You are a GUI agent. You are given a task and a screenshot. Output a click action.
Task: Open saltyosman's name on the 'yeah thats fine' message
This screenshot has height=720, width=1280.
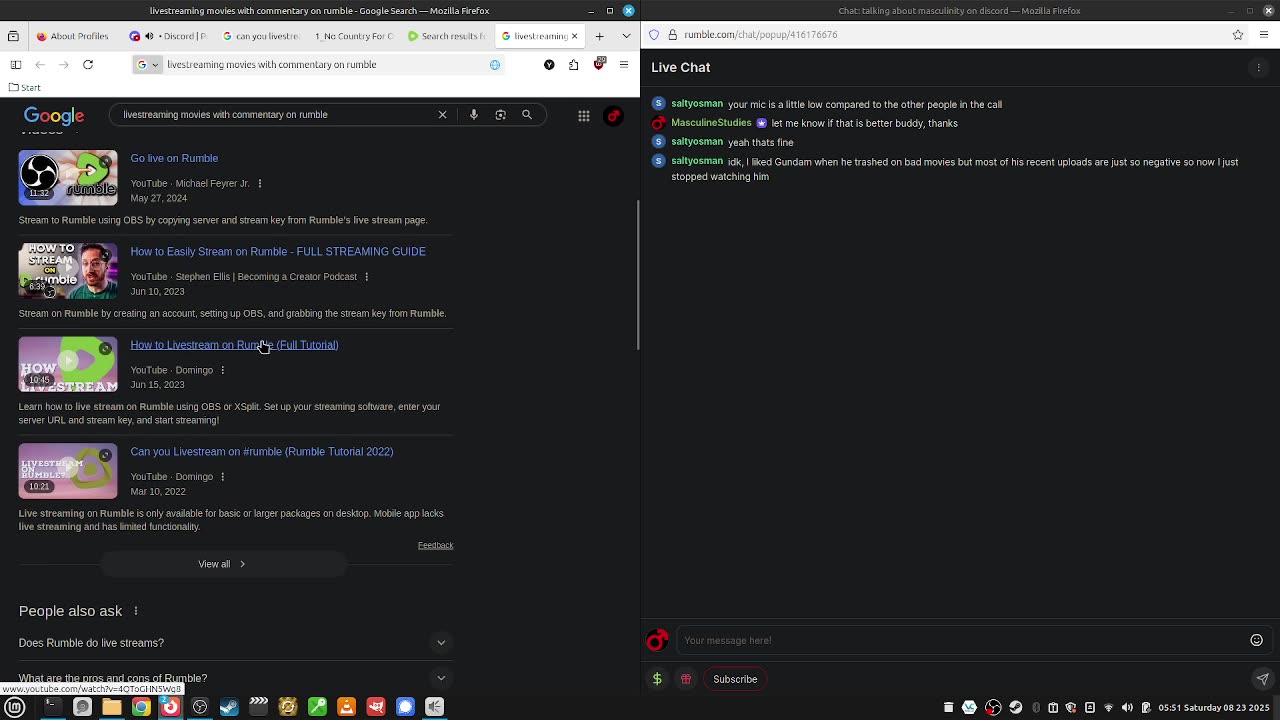[x=697, y=142]
